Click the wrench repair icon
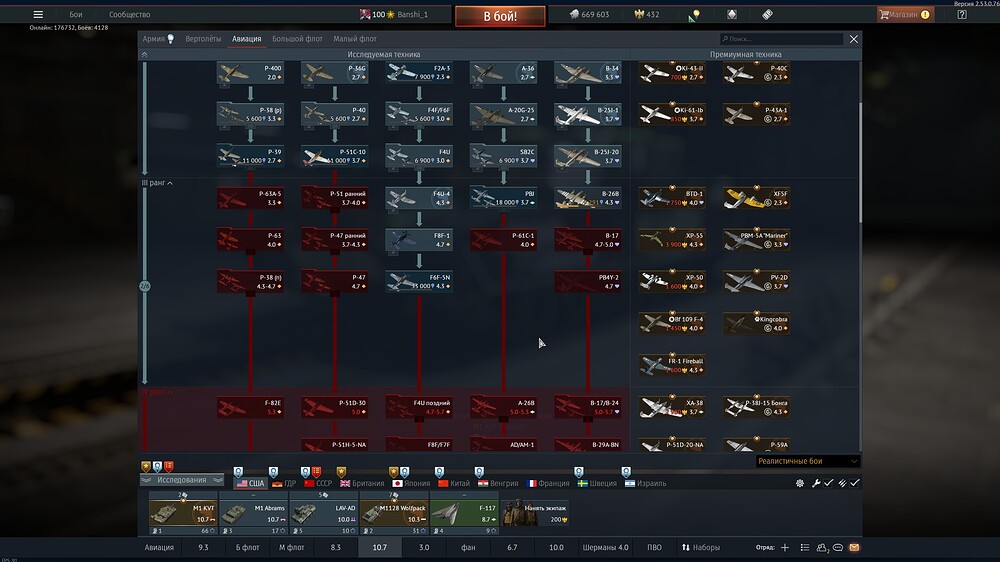 point(816,483)
